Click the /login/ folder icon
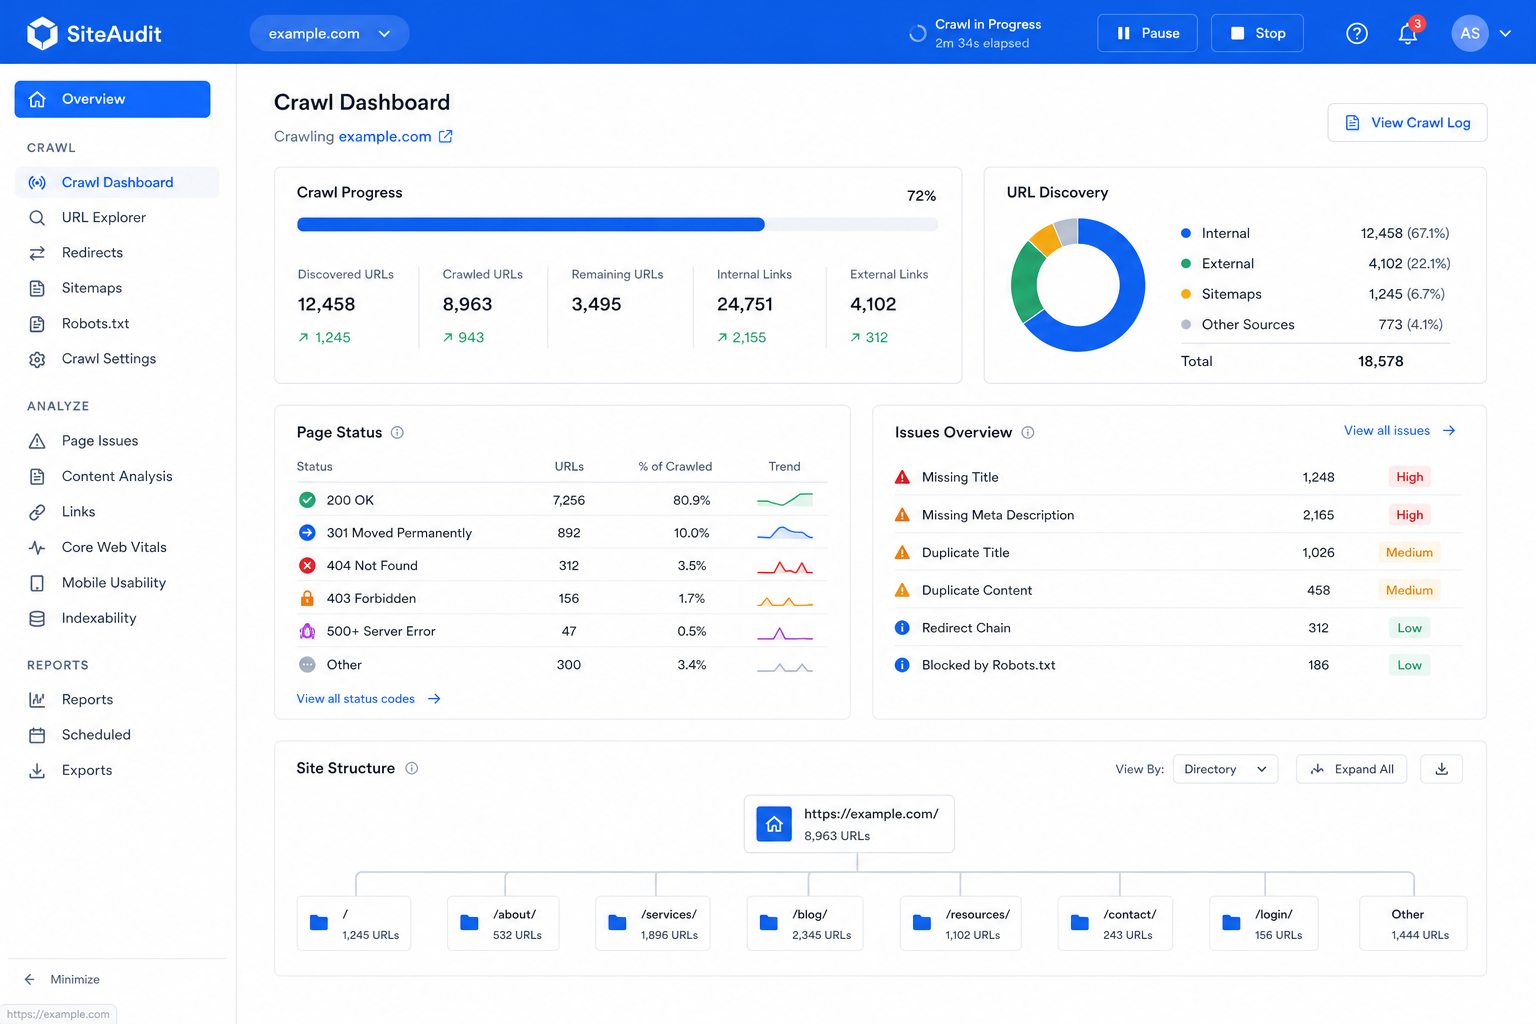The height and width of the screenshot is (1024, 1536). (x=1232, y=922)
